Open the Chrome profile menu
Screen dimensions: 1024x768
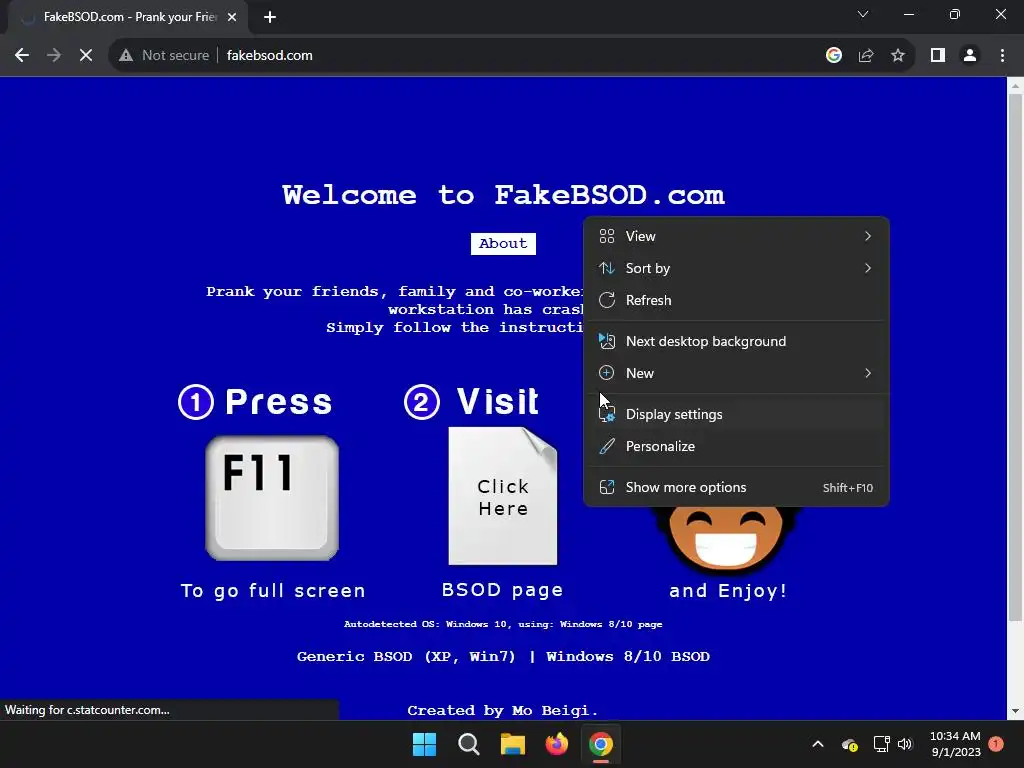pos(970,56)
